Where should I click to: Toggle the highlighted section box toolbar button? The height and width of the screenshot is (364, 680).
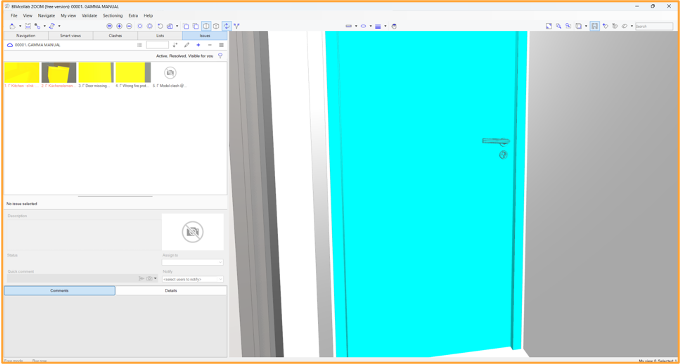pos(206,26)
